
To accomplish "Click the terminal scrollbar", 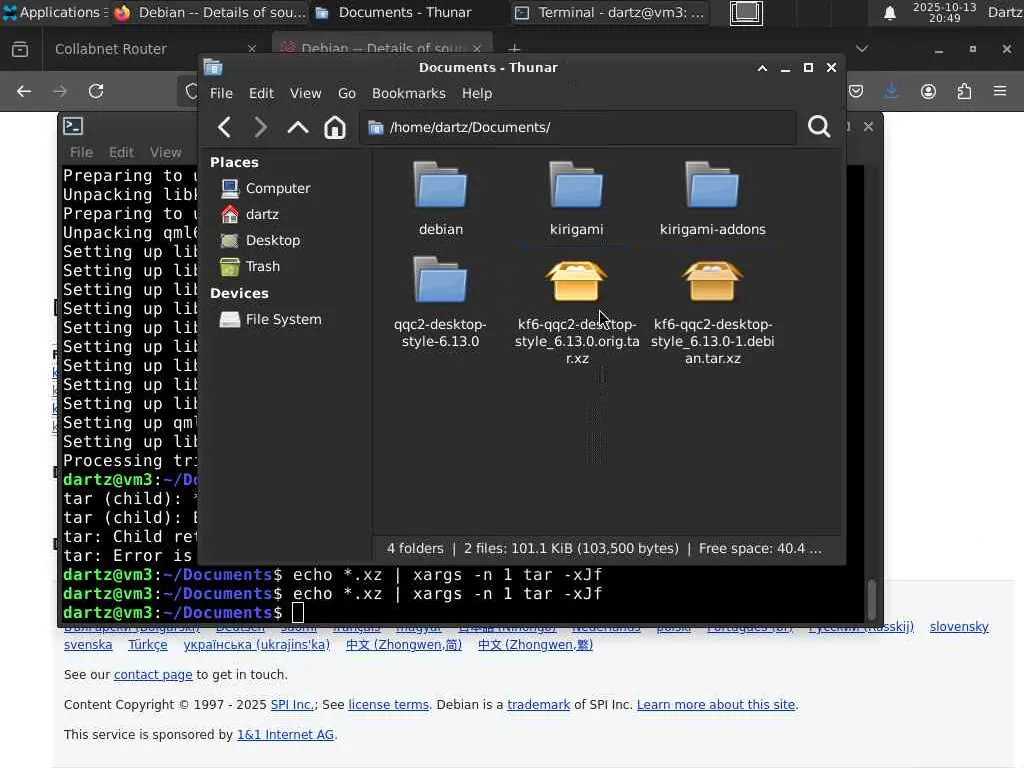I will 871,598.
